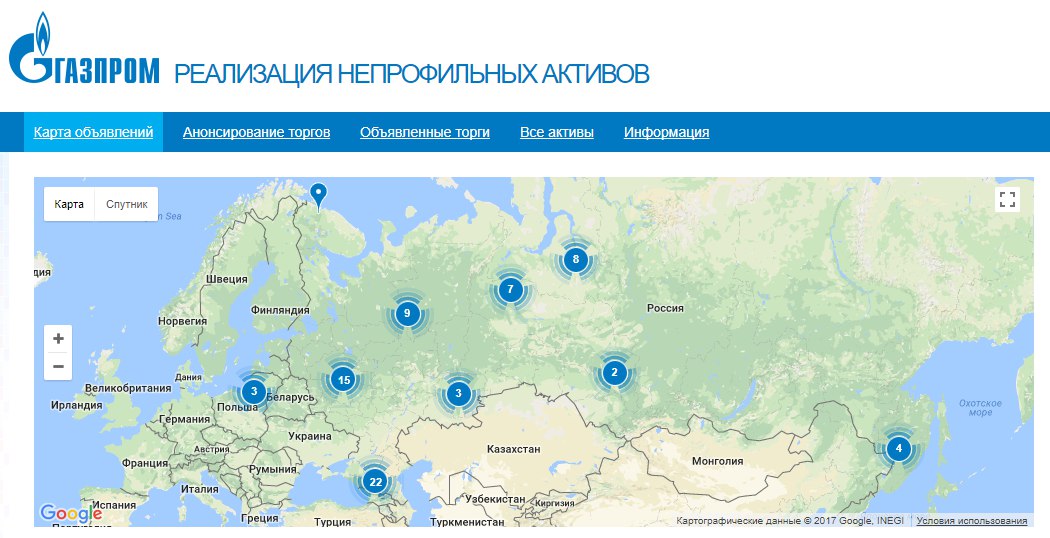Open the cluster marker with 15
Viewport: 1050px width, 538px height.
tap(344, 380)
